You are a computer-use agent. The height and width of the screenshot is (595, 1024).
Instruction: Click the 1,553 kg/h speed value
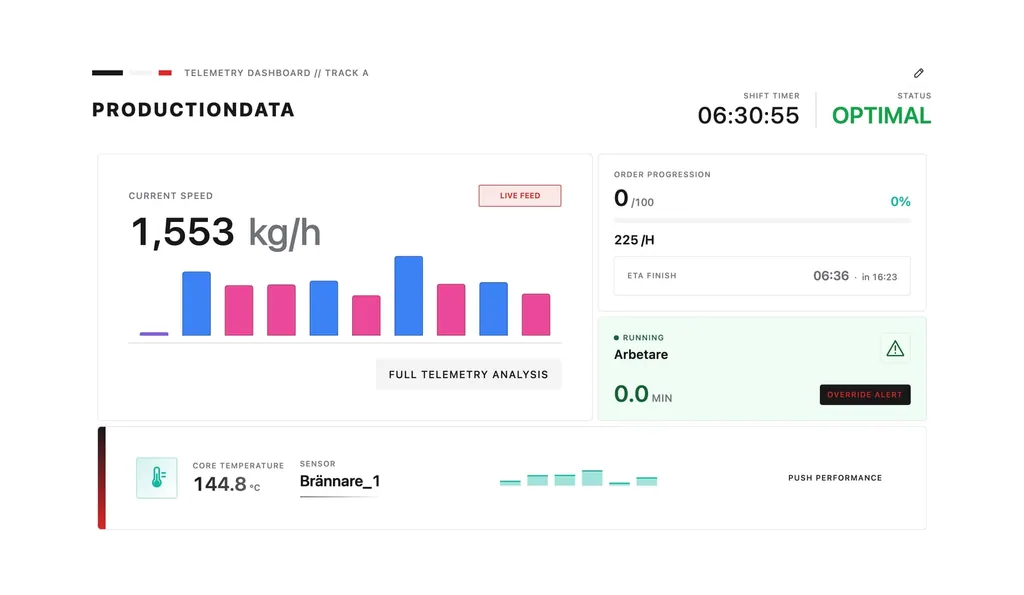226,233
